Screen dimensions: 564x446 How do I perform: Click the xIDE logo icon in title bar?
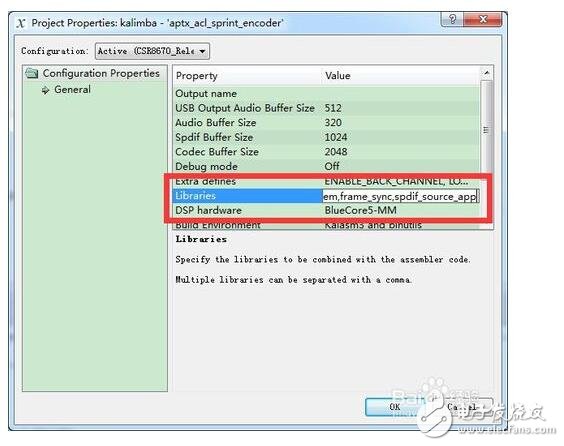click(21, 23)
